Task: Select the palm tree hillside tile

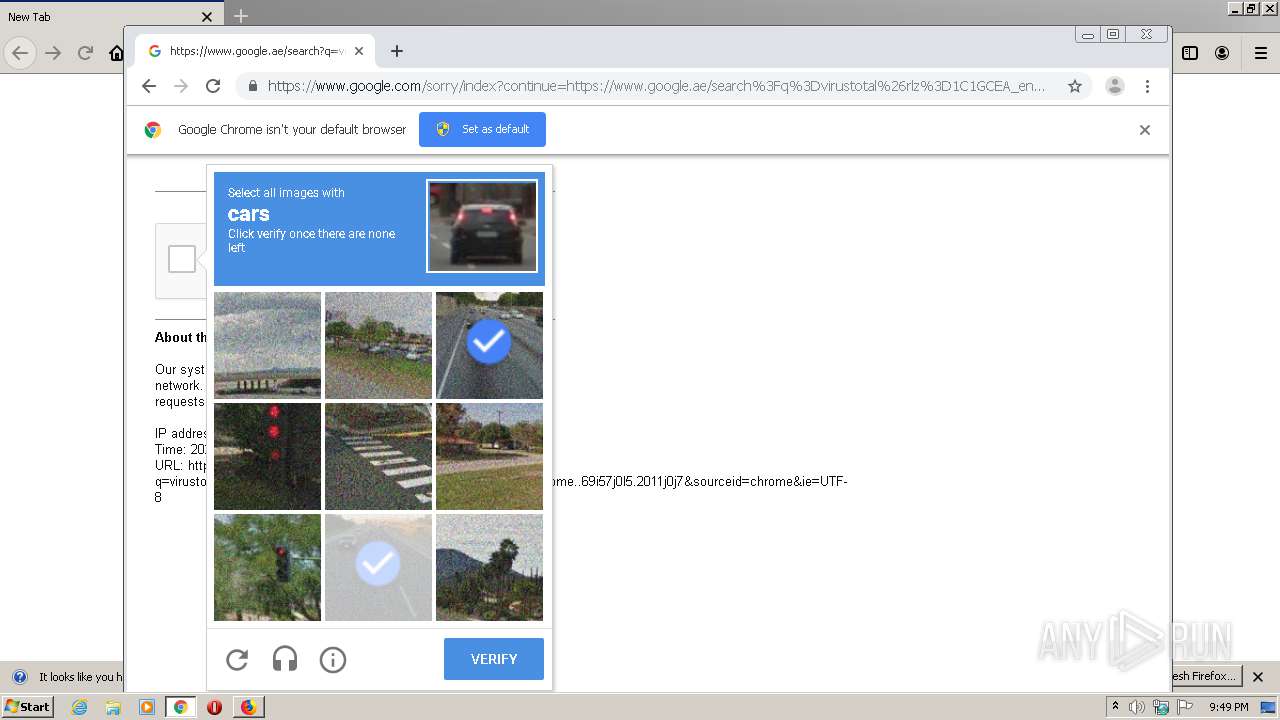Action: click(489, 567)
